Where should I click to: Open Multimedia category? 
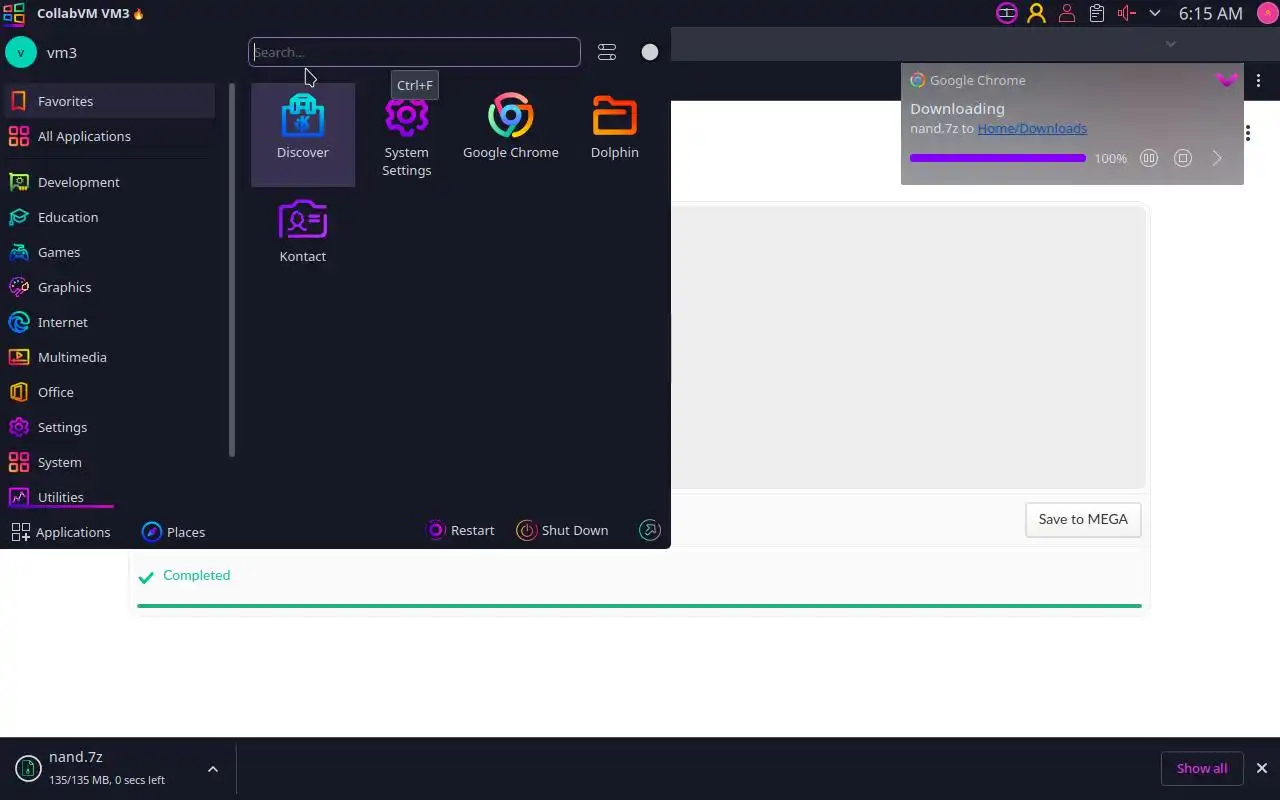coord(108,357)
